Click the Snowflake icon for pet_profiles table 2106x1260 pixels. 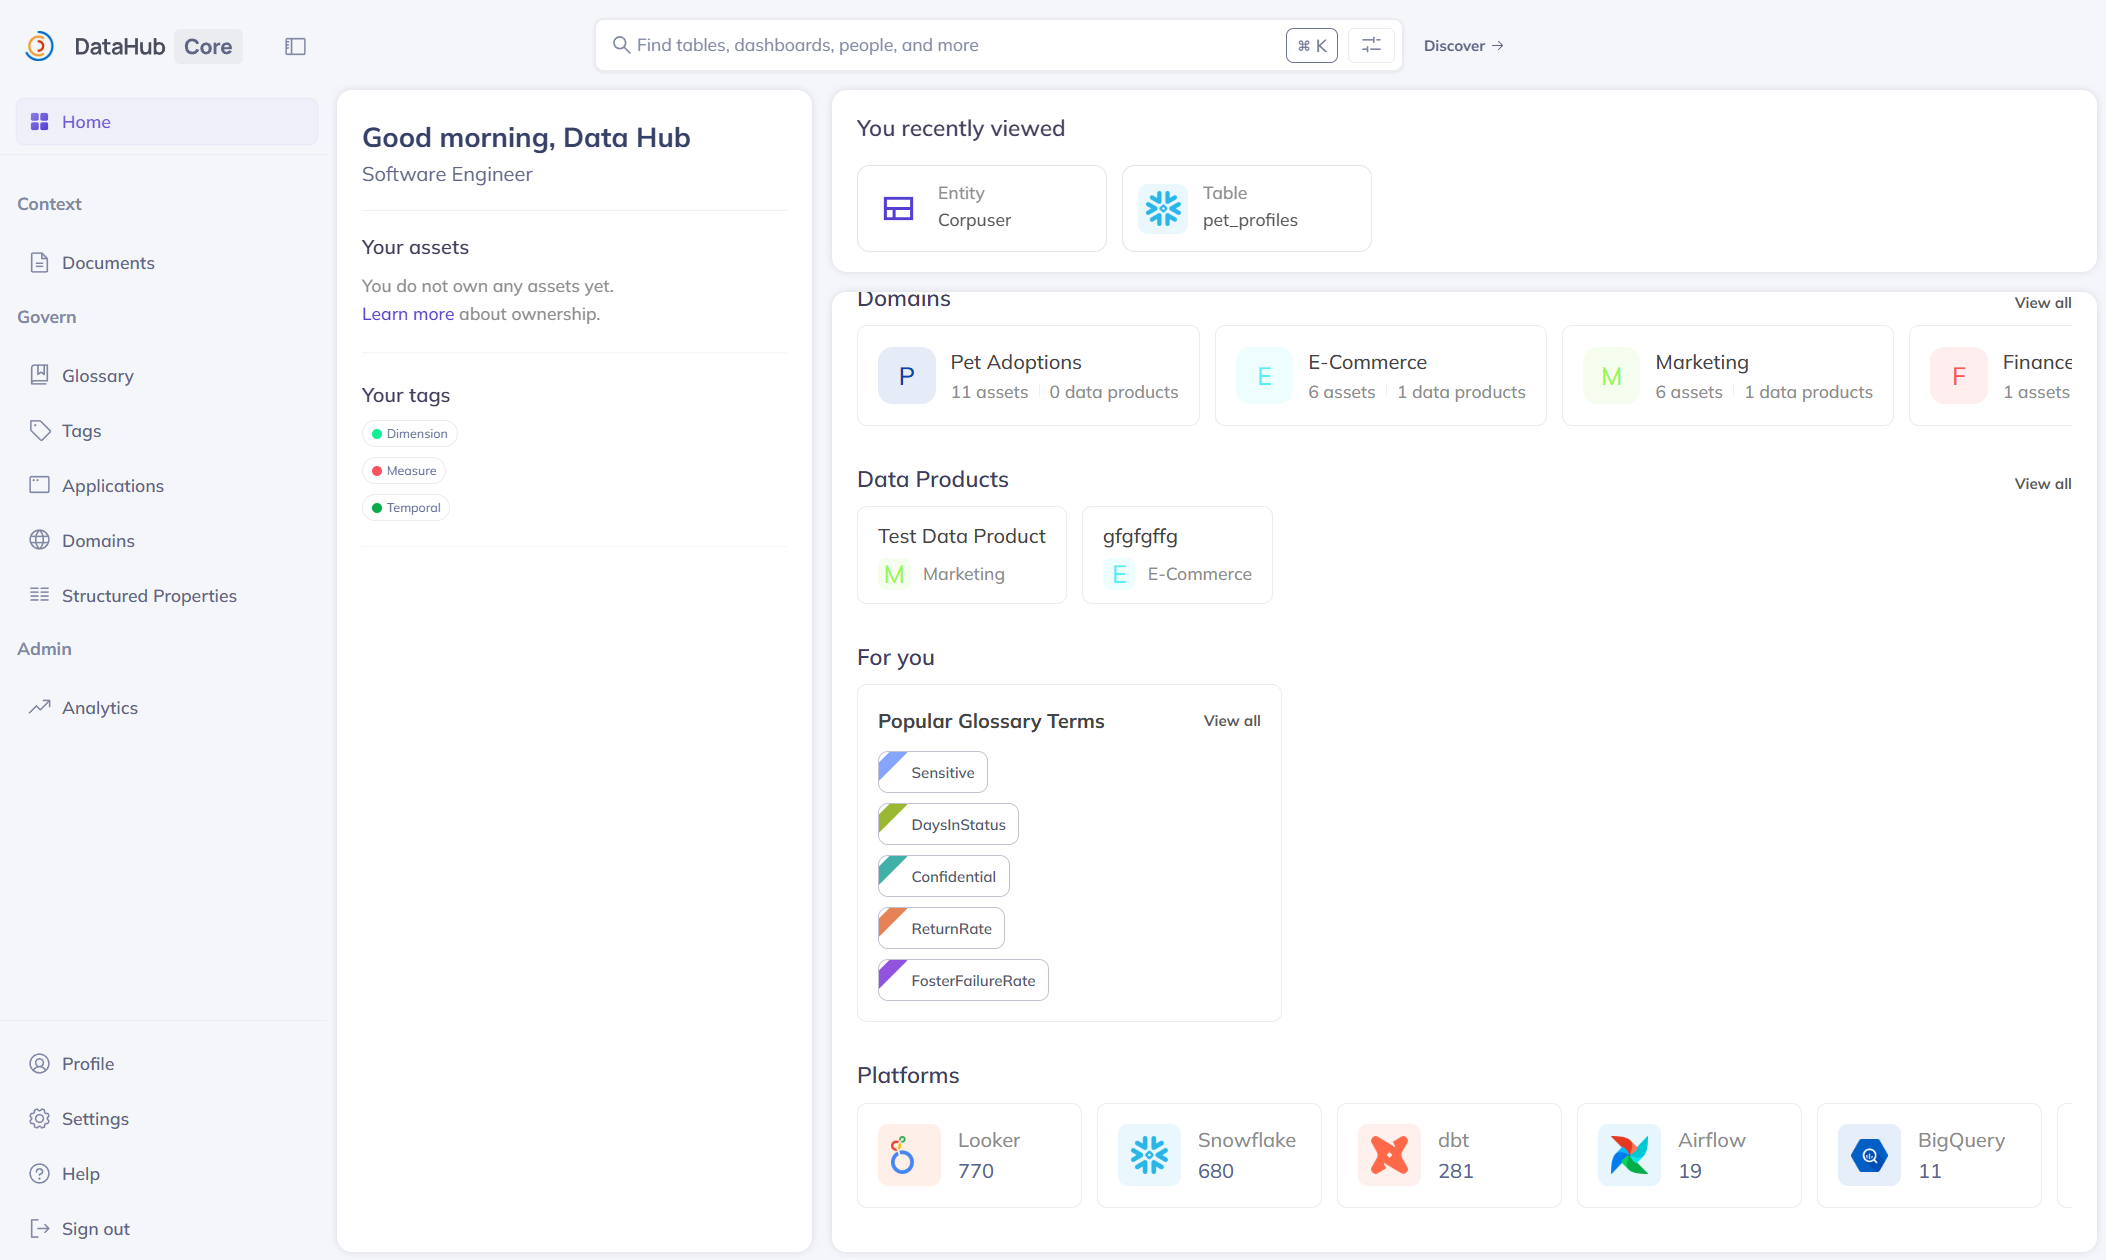click(x=1163, y=208)
